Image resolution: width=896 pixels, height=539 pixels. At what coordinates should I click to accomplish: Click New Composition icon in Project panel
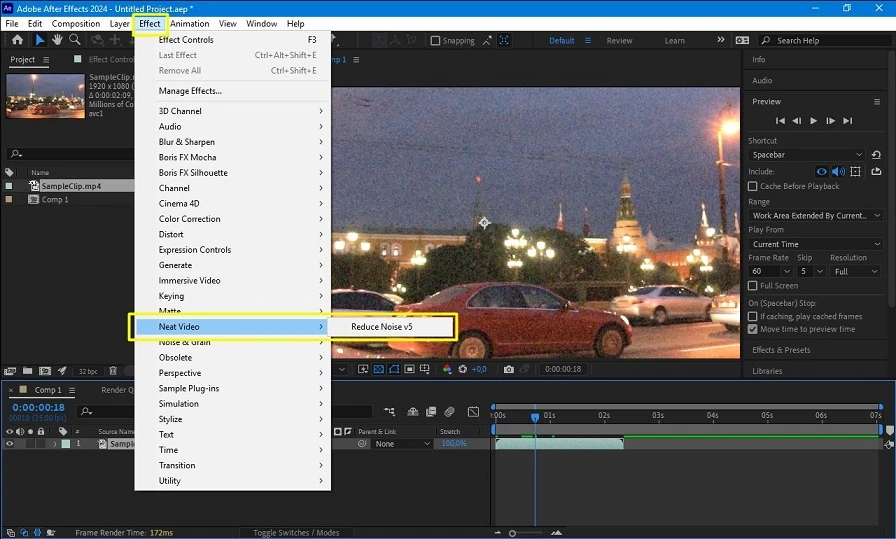(45, 371)
